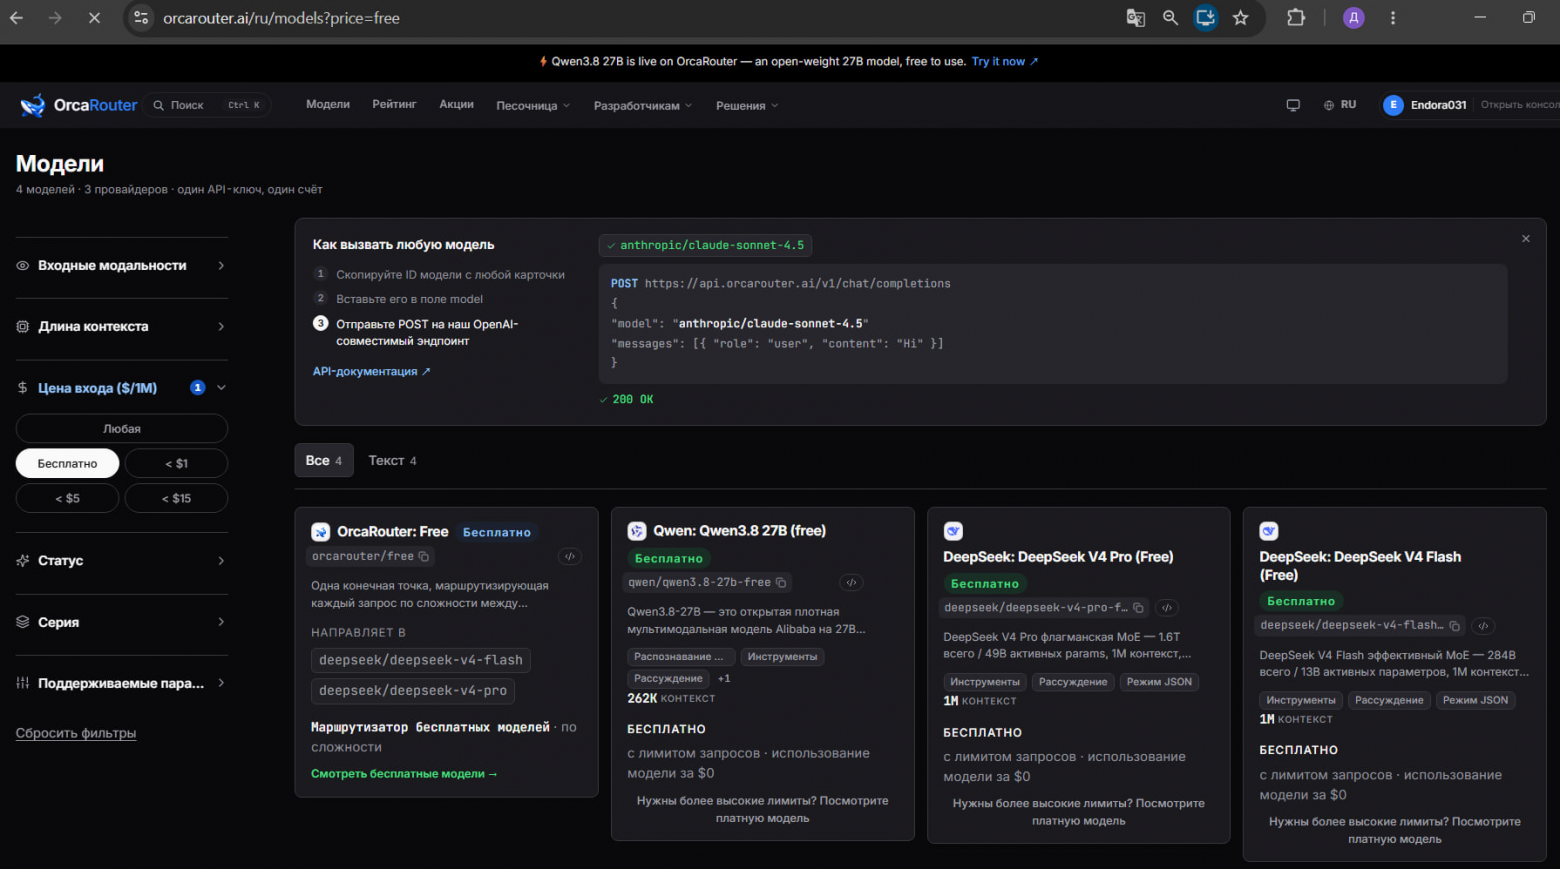Open the 'DeepSeek: DeepSeek V4 Pro (Free)' title
The height and width of the screenshot is (869, 1560).
[1058, 557]
